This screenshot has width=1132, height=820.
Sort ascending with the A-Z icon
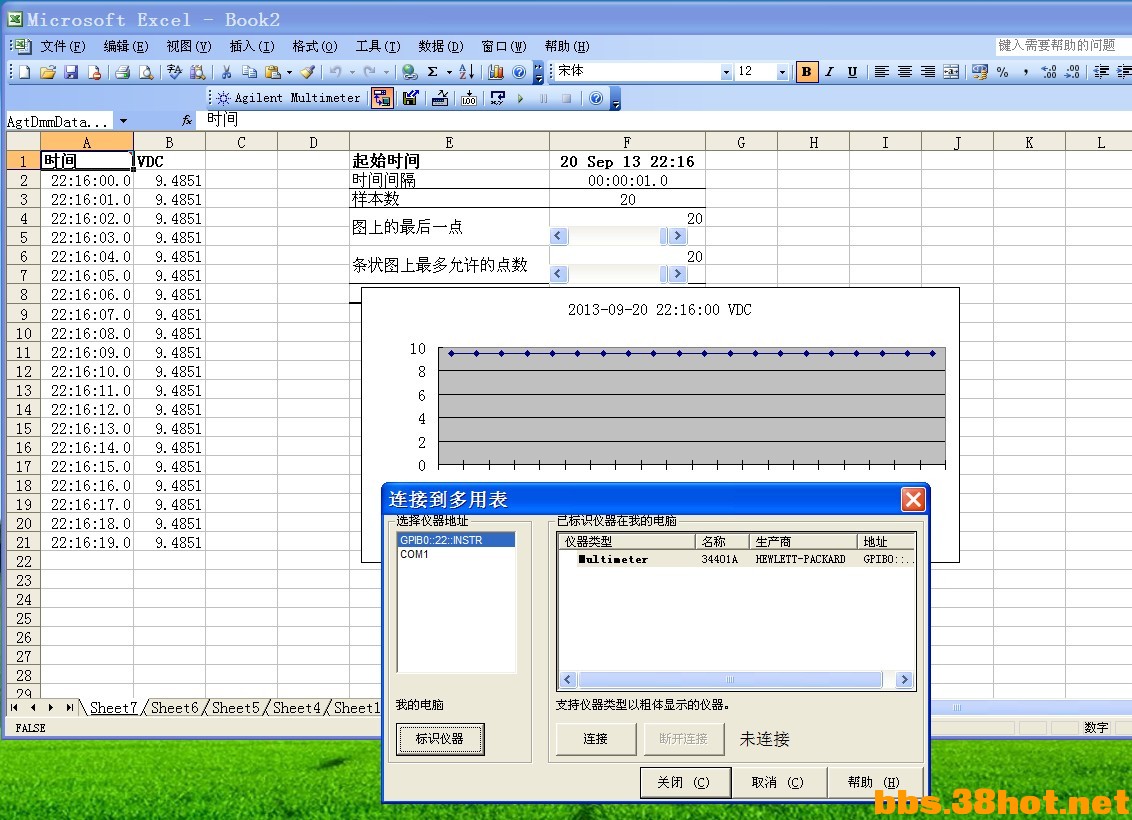click(467, 71)
